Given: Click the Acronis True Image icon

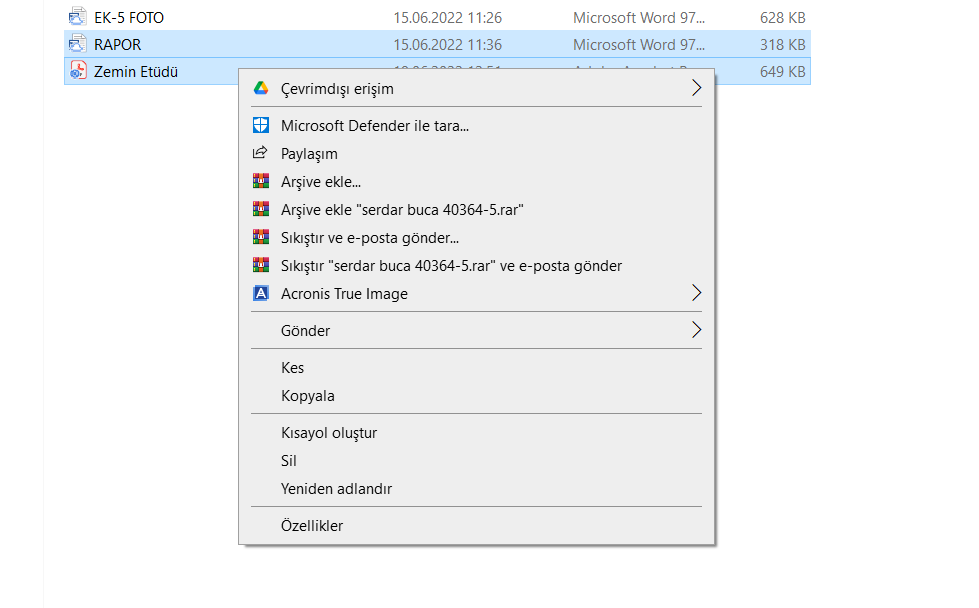Looking at the screenshot, I should coord(261,293).
